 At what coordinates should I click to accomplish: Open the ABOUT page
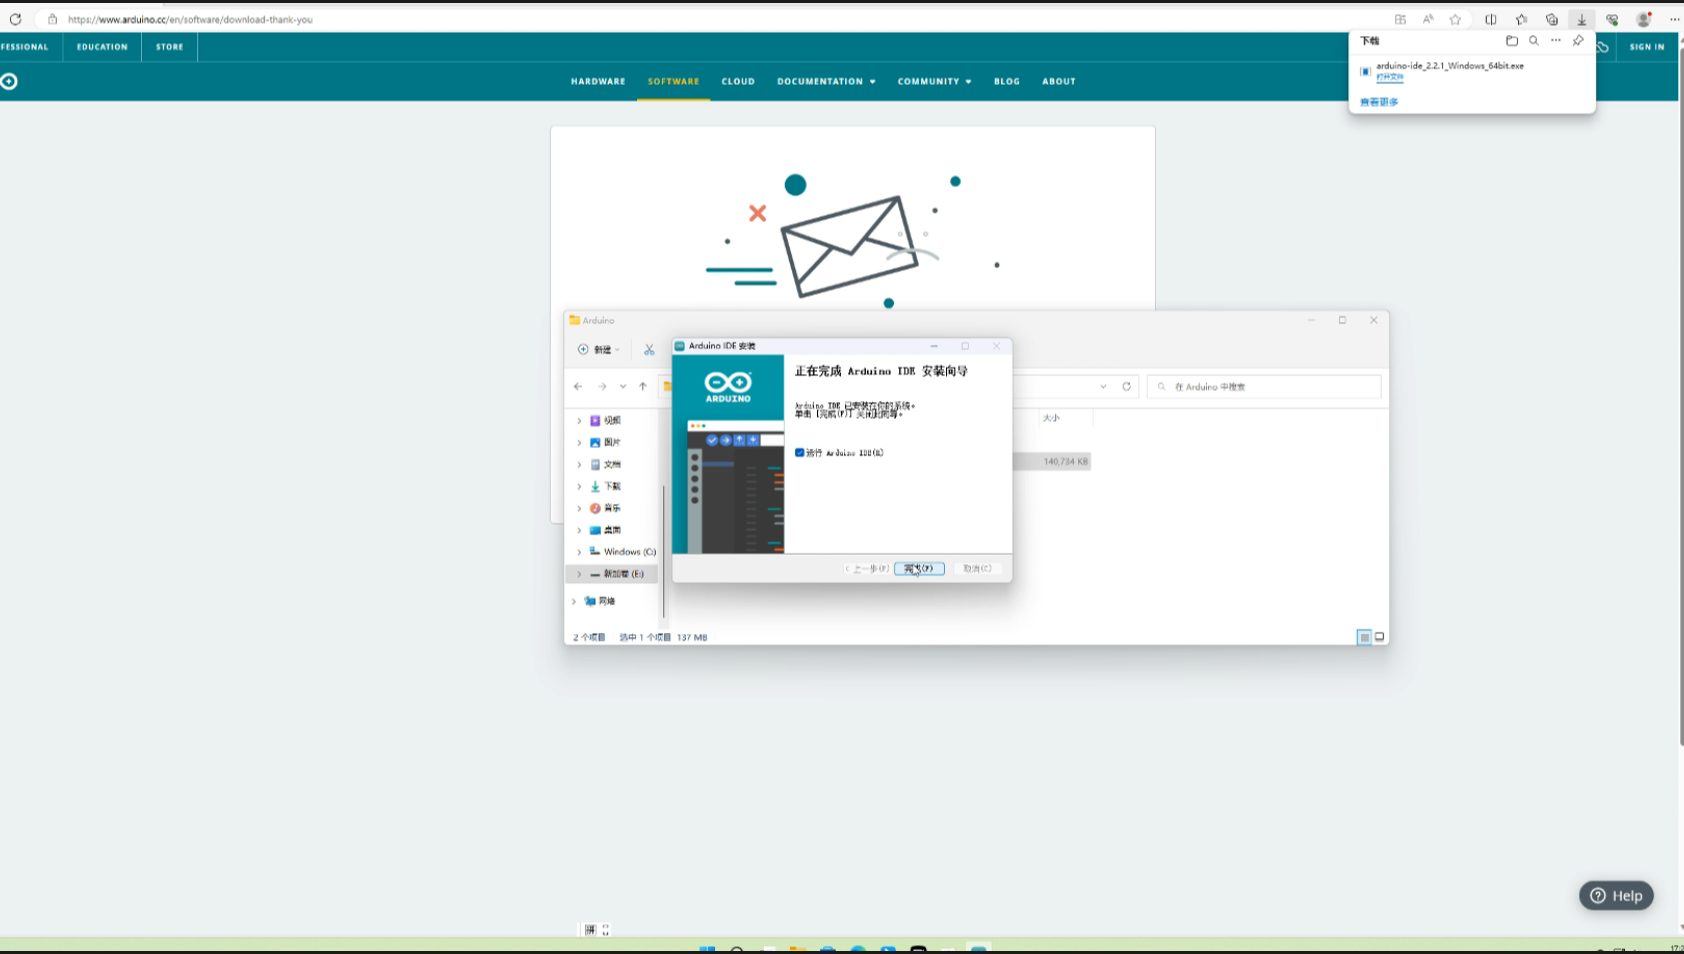point(1059,82)
